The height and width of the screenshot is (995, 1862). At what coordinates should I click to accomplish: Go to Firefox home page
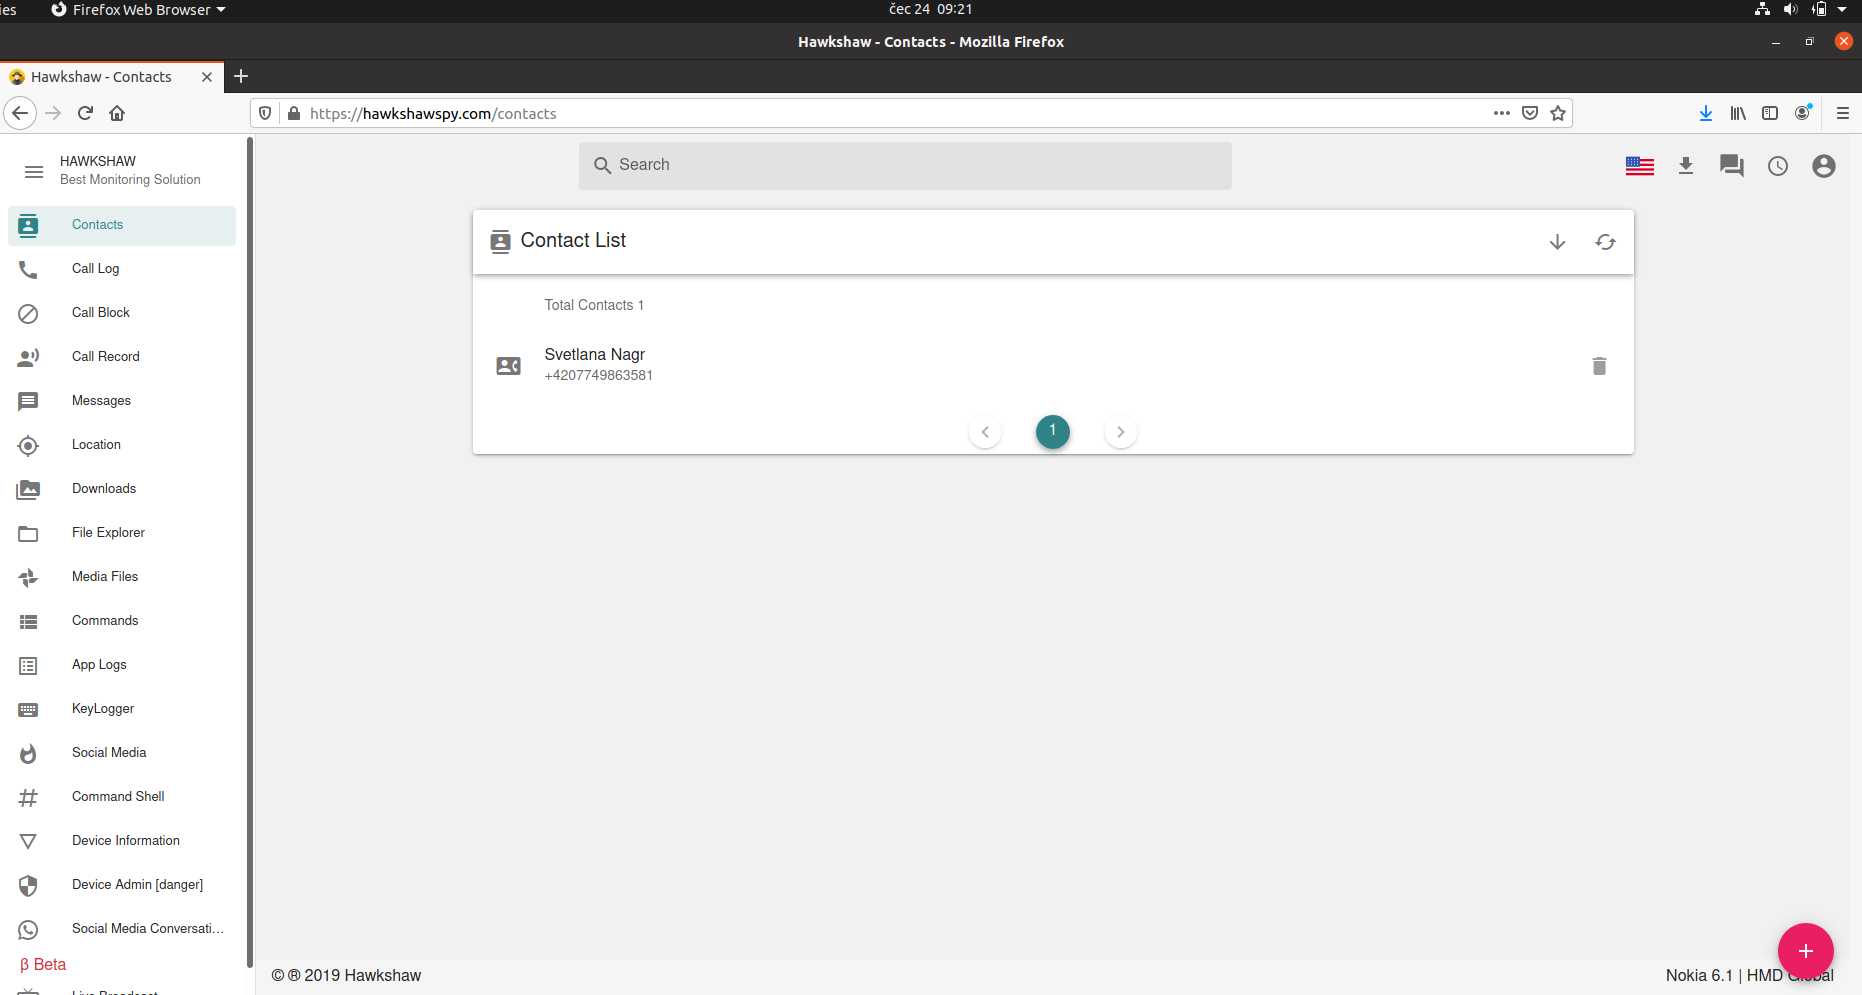pyautogui.click(x=117, y=113)
